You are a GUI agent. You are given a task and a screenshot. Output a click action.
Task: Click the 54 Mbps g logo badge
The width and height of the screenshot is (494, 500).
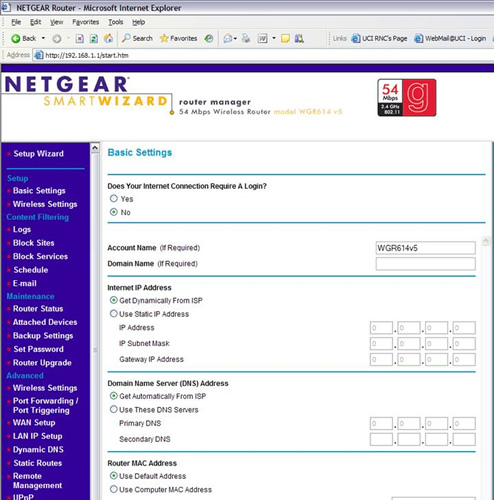407,98
